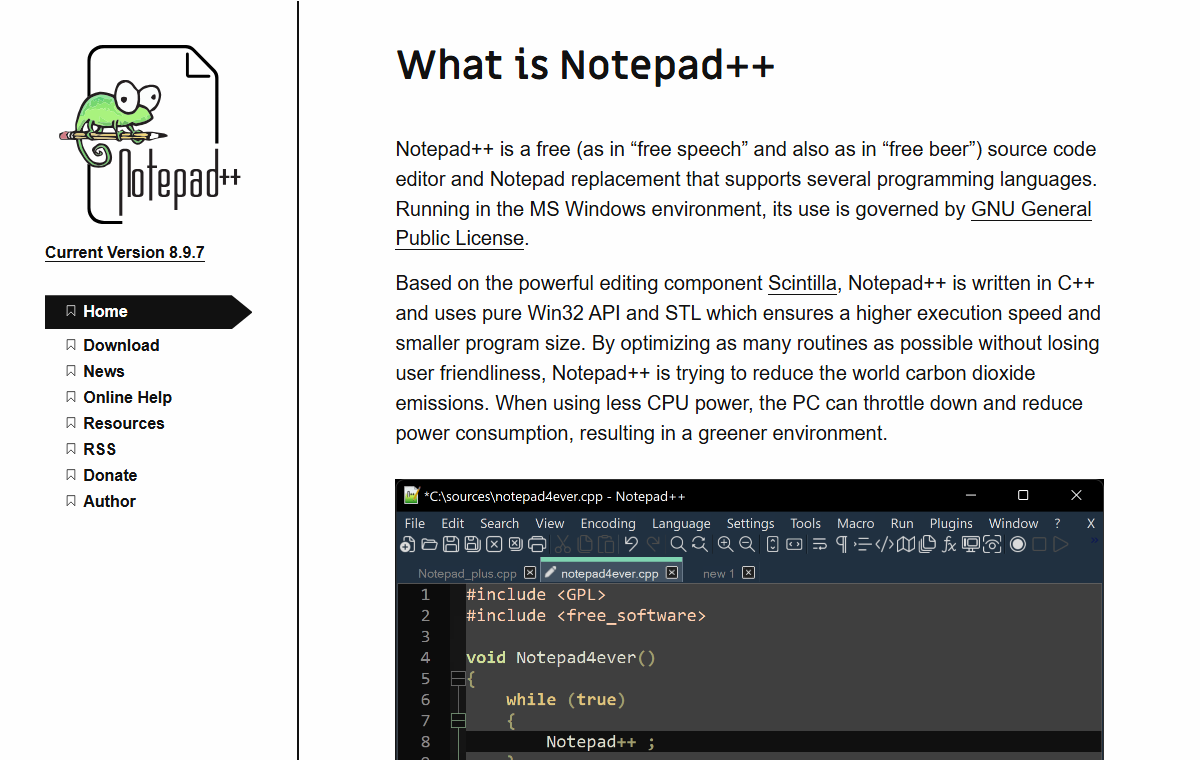1200x760 pixels.
Task: Click the Save All toolbar icon
Action: point(472,544)
